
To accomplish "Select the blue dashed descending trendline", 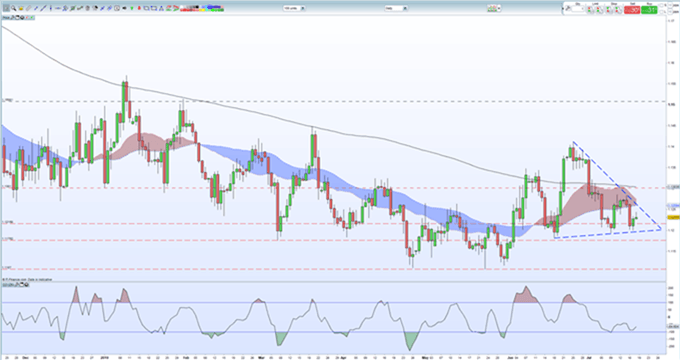I will (x=616, y=184).
